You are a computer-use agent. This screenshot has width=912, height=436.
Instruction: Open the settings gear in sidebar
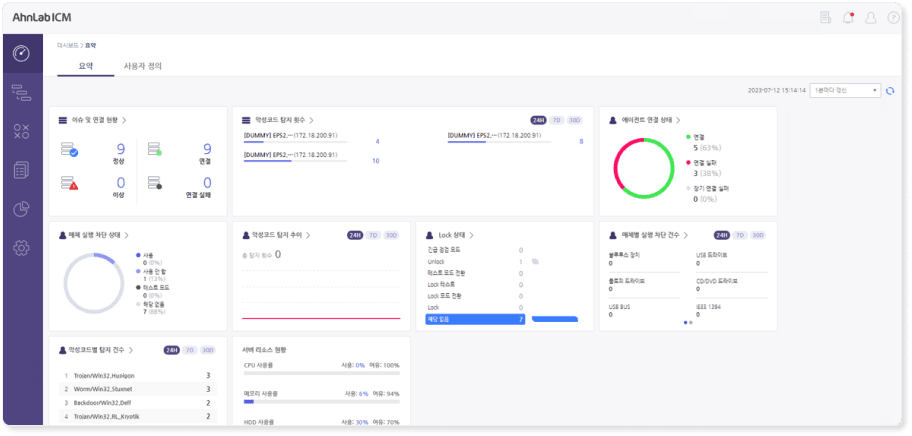pos(22,248)
